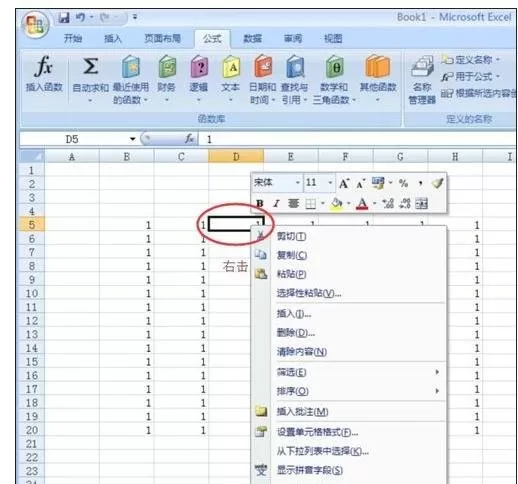This screenshot has width=518, height=484.
Task: Choose 选择性粘贴 from the context menu
Action: coord(309,293)
